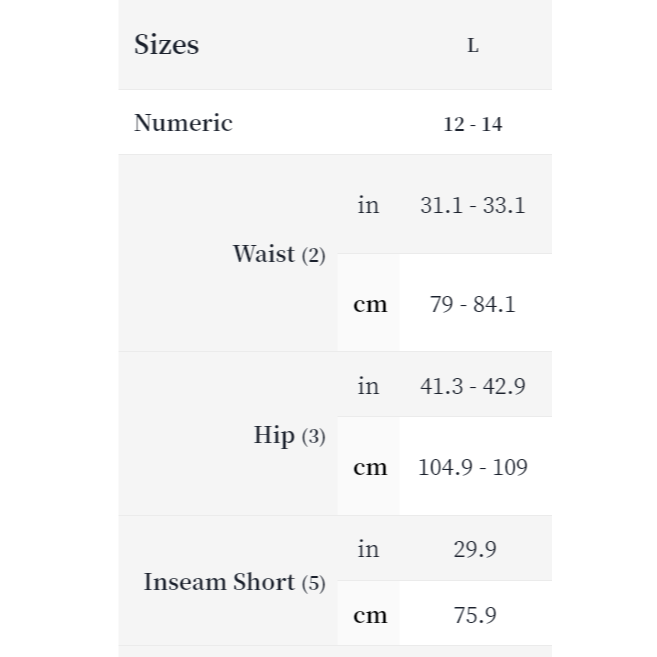The height and width of the screenshot is (657, 657).
Task: Click the Hip row label
Action: [274, 435]
